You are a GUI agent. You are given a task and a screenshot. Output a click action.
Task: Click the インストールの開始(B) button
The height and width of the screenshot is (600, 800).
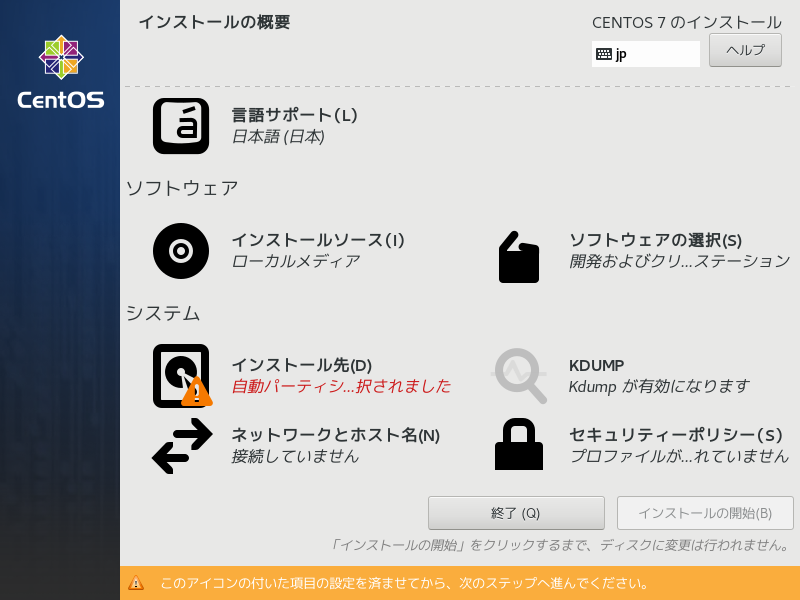[705, 513]
